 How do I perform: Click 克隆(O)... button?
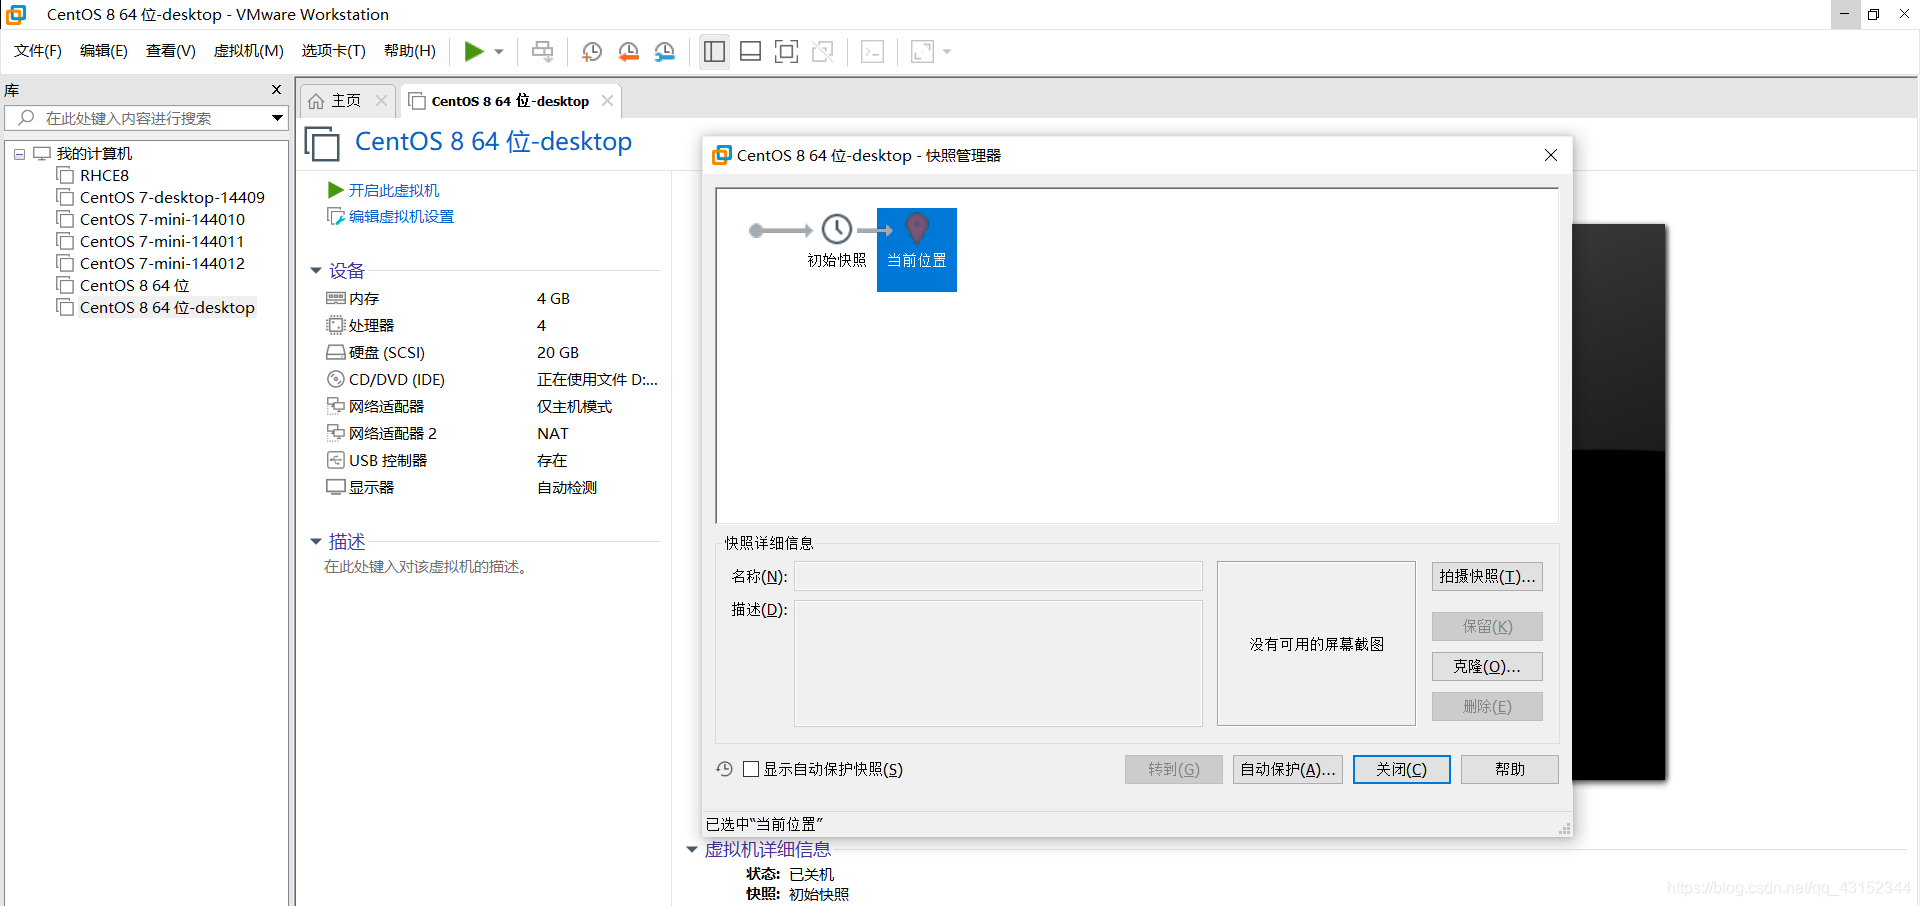click(x=1487, y=666)
